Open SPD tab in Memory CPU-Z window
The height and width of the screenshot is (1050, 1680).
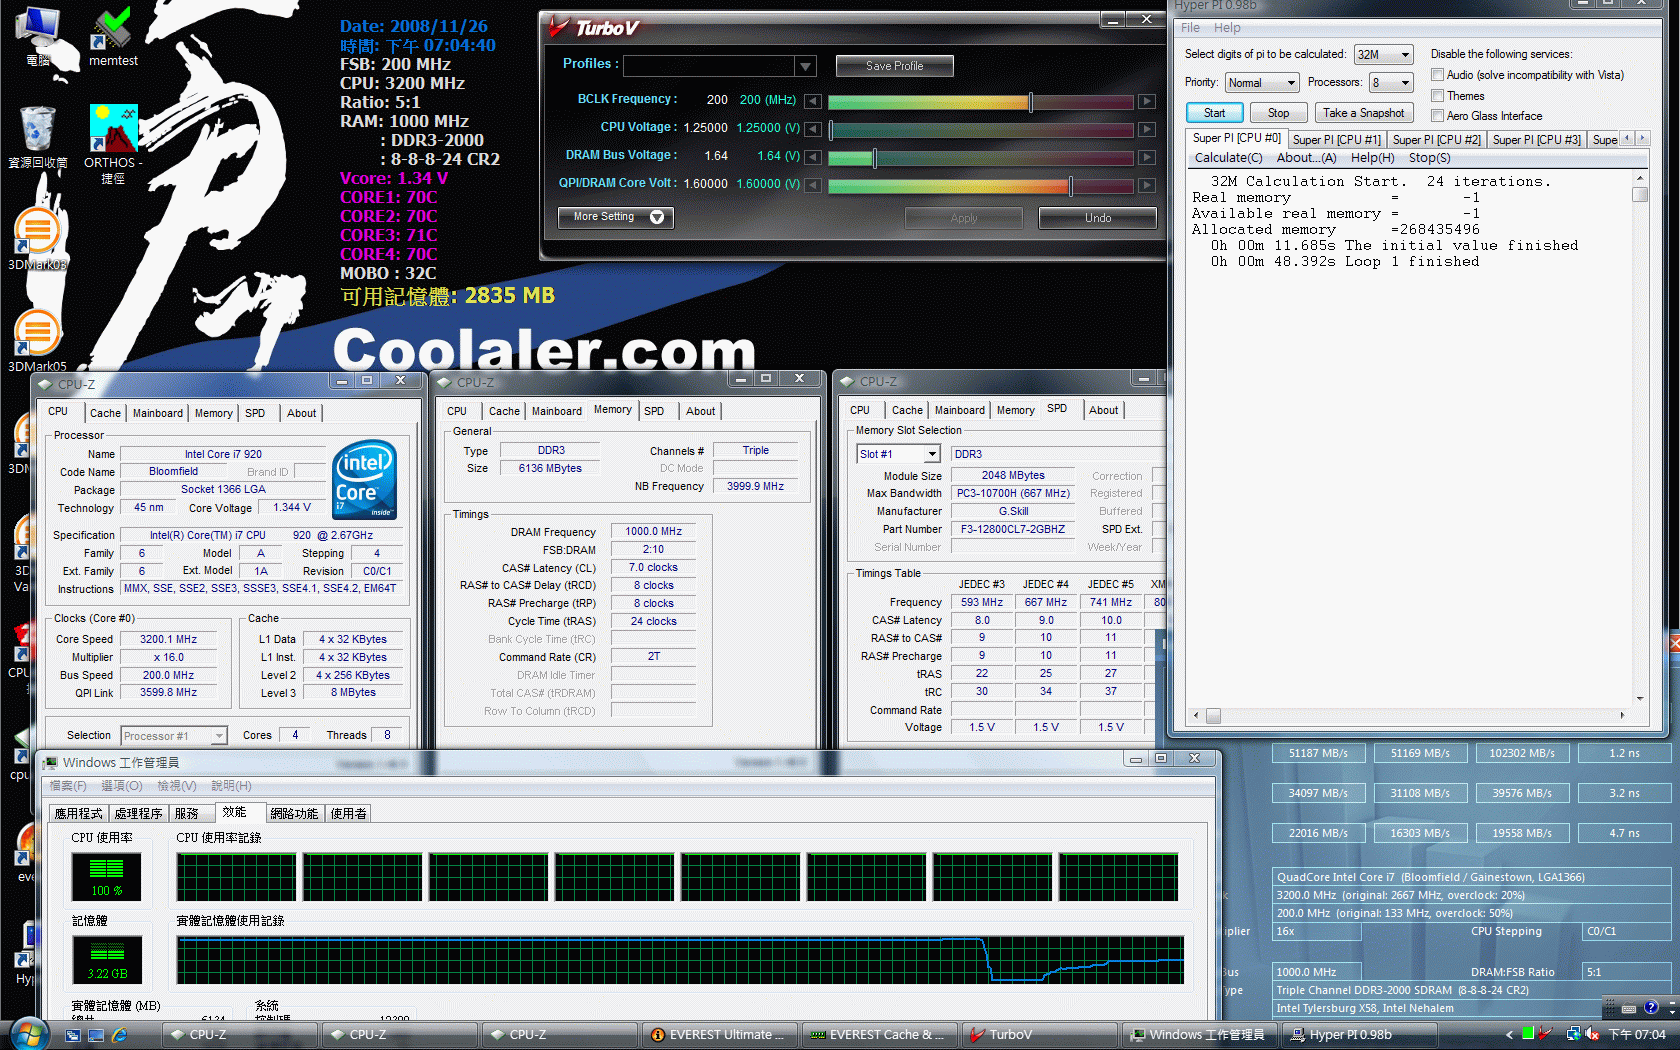pos(654,411)
